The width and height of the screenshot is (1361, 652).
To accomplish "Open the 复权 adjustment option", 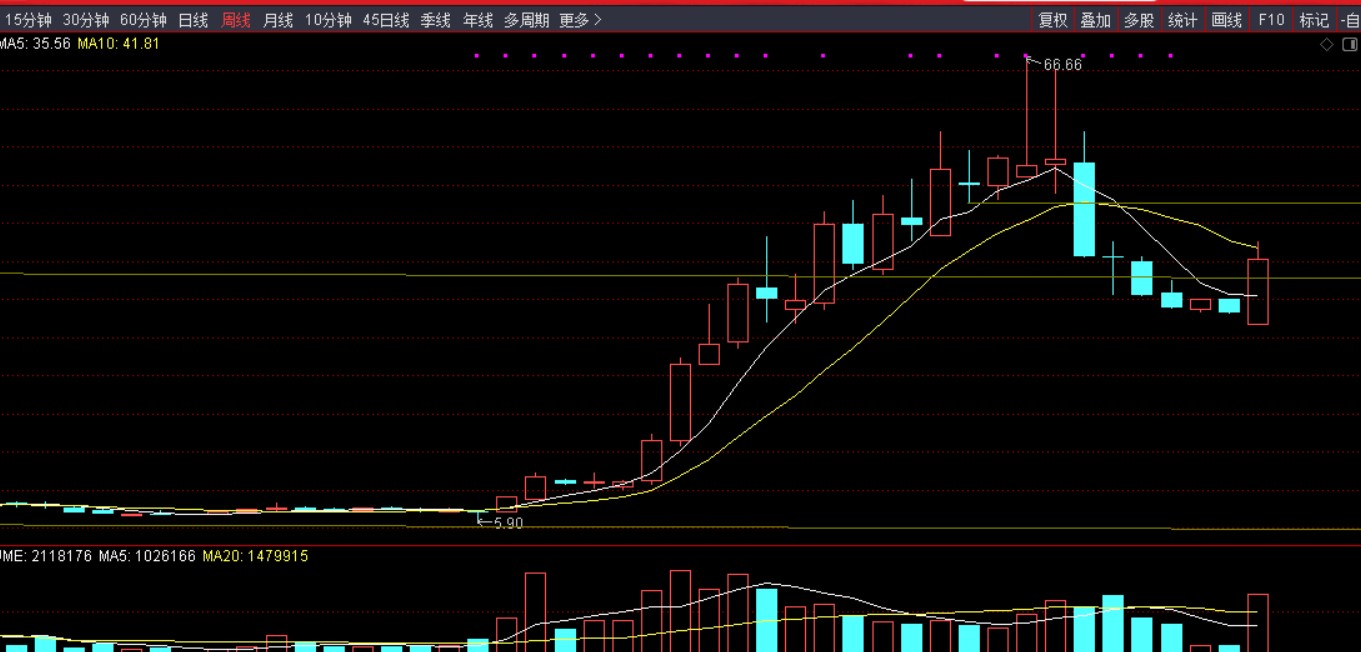I will pos(1053,20).
